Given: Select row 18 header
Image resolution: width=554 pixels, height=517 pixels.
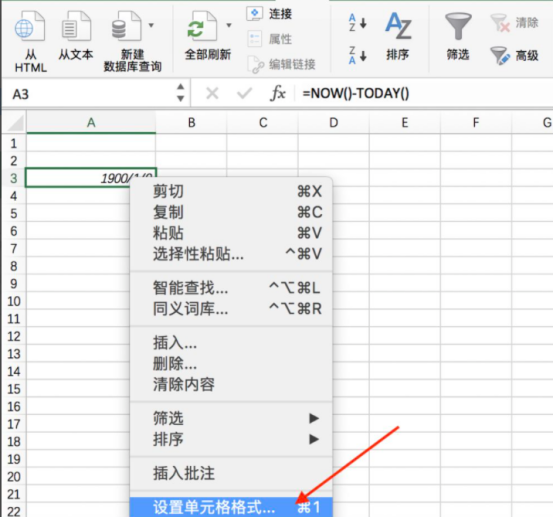Looking at the screenshot, I should pos(14,441).
